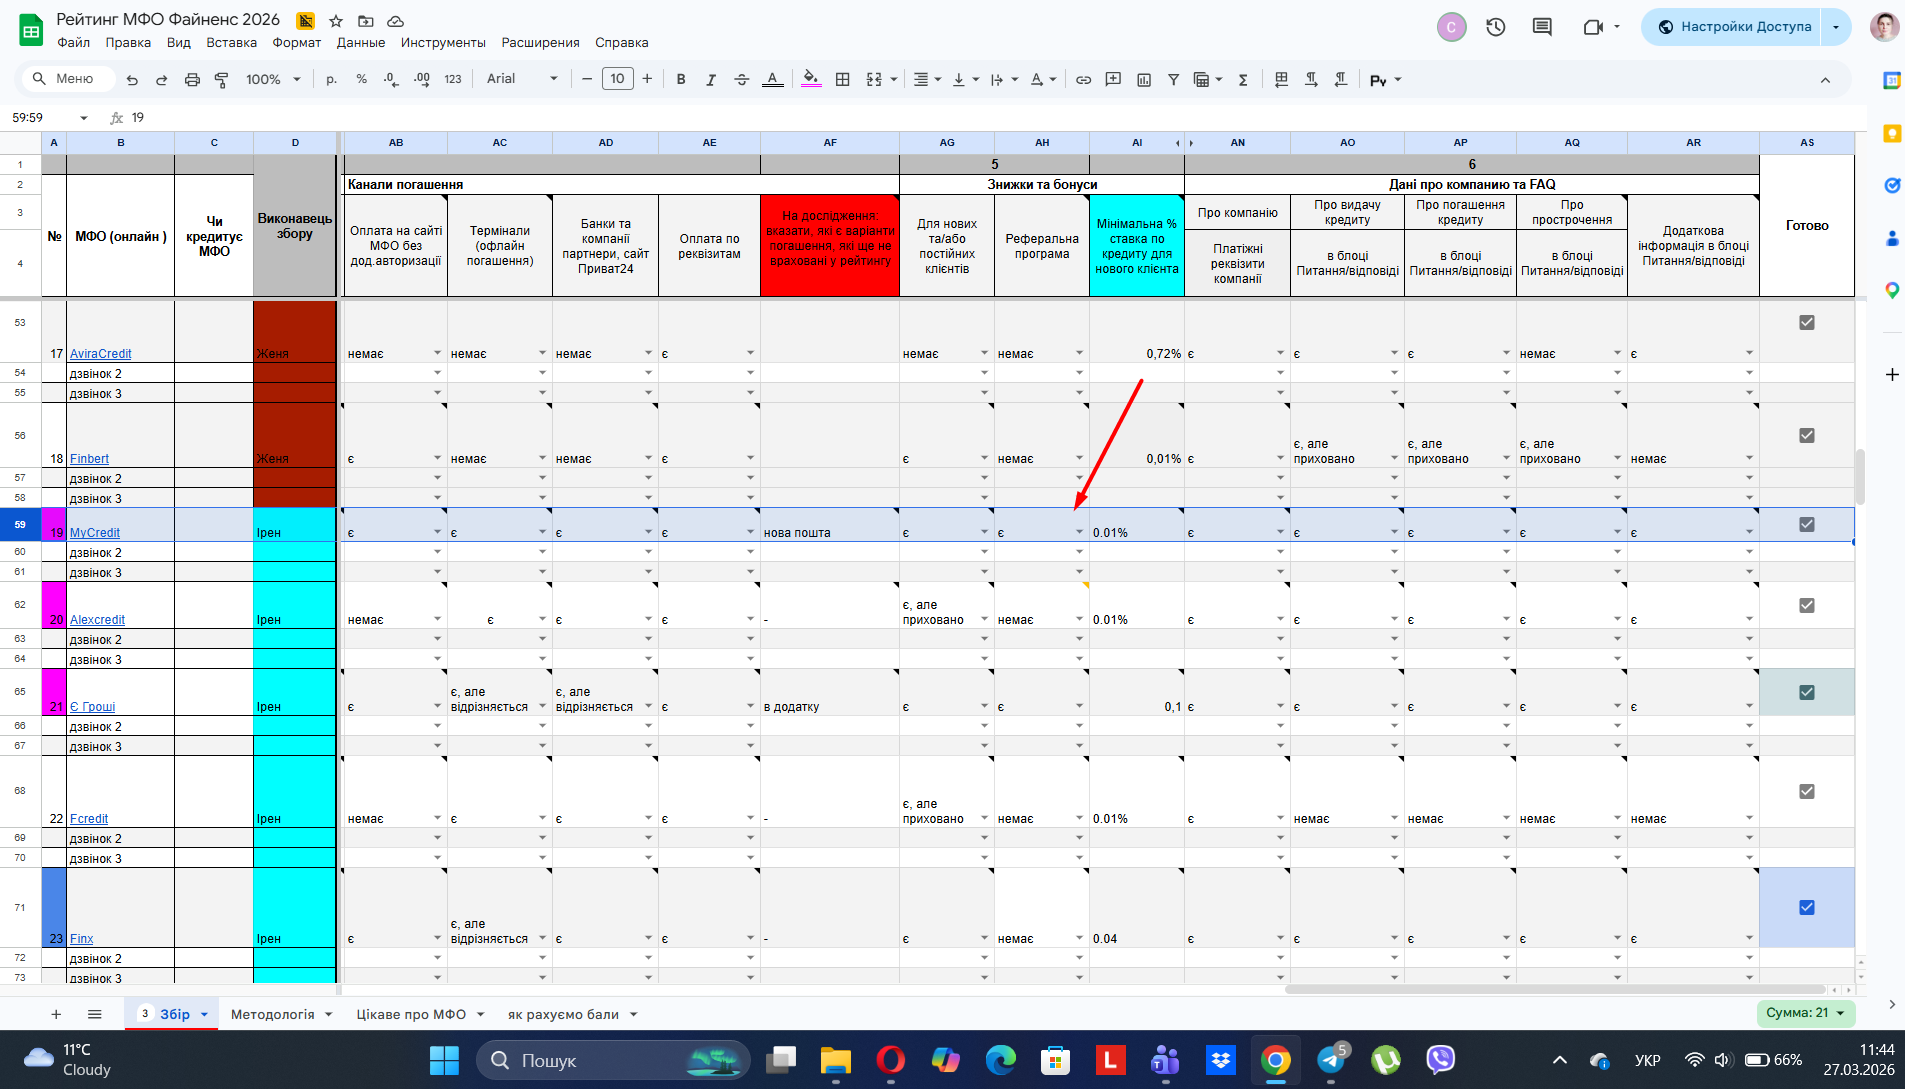Viewport: 1905px width, 1089px height.
Task: Toggle the Готово checkbox for AviraCredit row
Action: pyautogui.click(x=1806, y=322)
